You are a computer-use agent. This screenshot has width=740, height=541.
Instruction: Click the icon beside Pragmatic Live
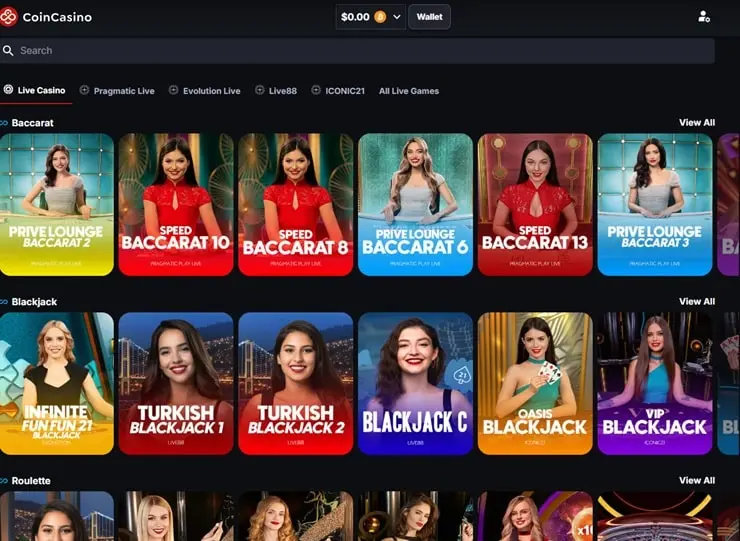pos(84,90)
